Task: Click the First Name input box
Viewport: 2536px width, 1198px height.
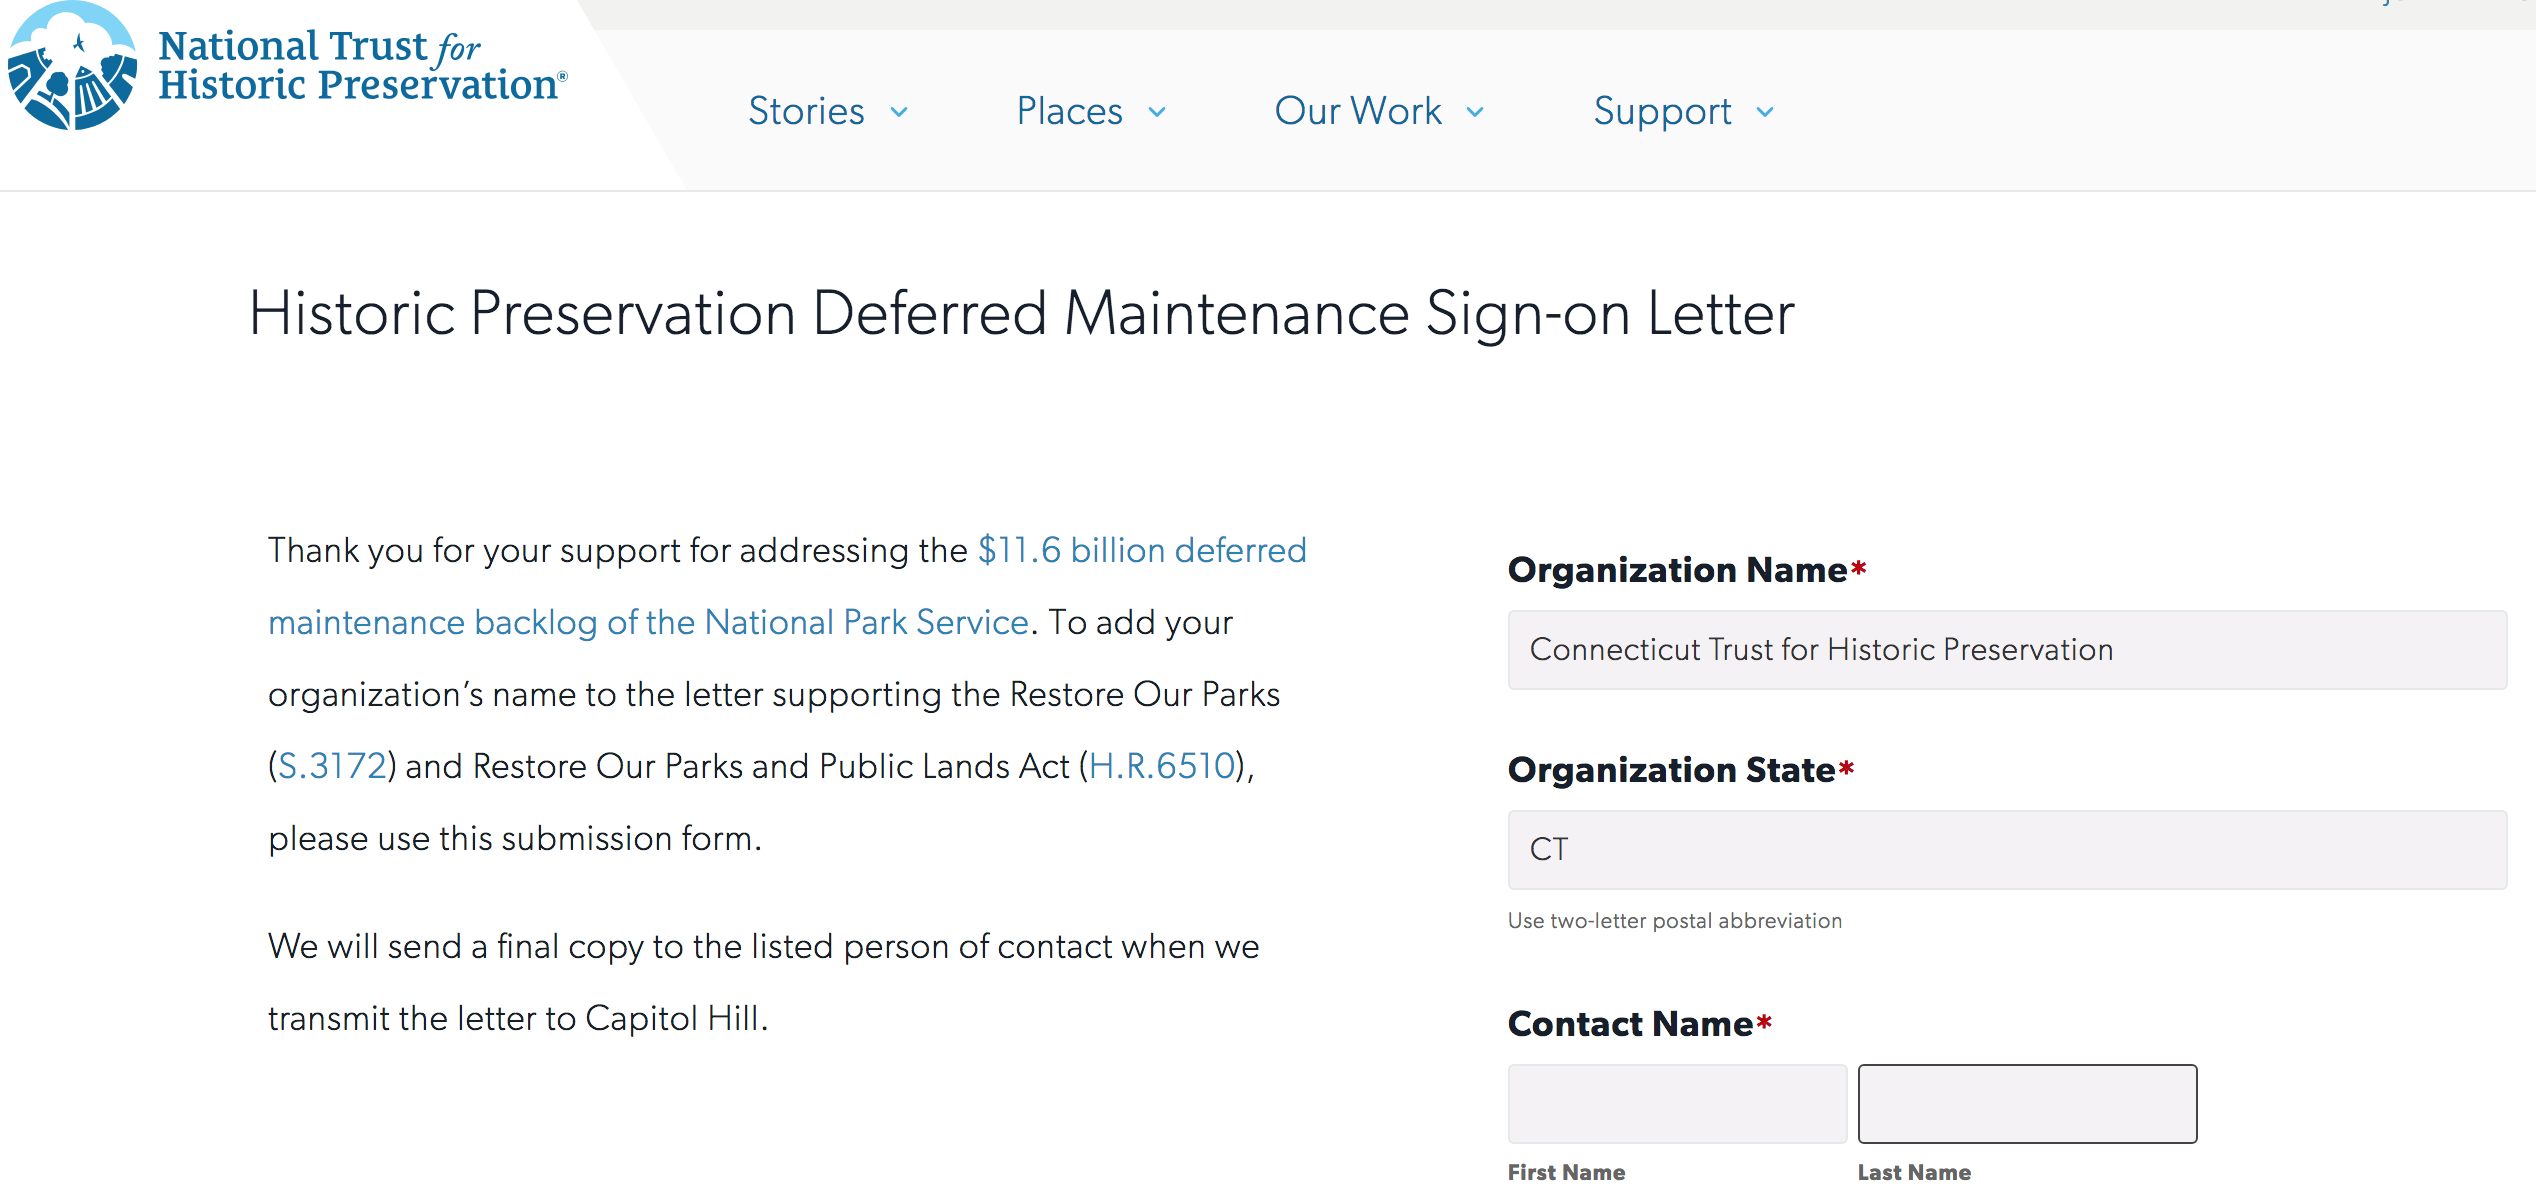Action: coord(1677,1104)
